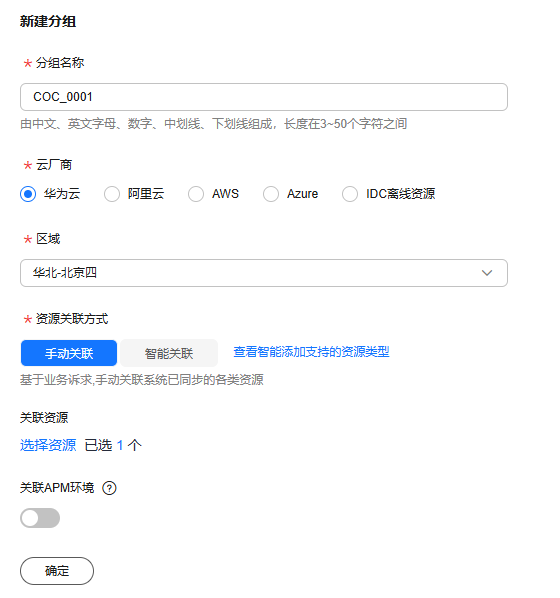Image resolution: width=560 pixels, height=598 pixels.
Task: Select the 华为云 radio button
Action: click(28, 194)
